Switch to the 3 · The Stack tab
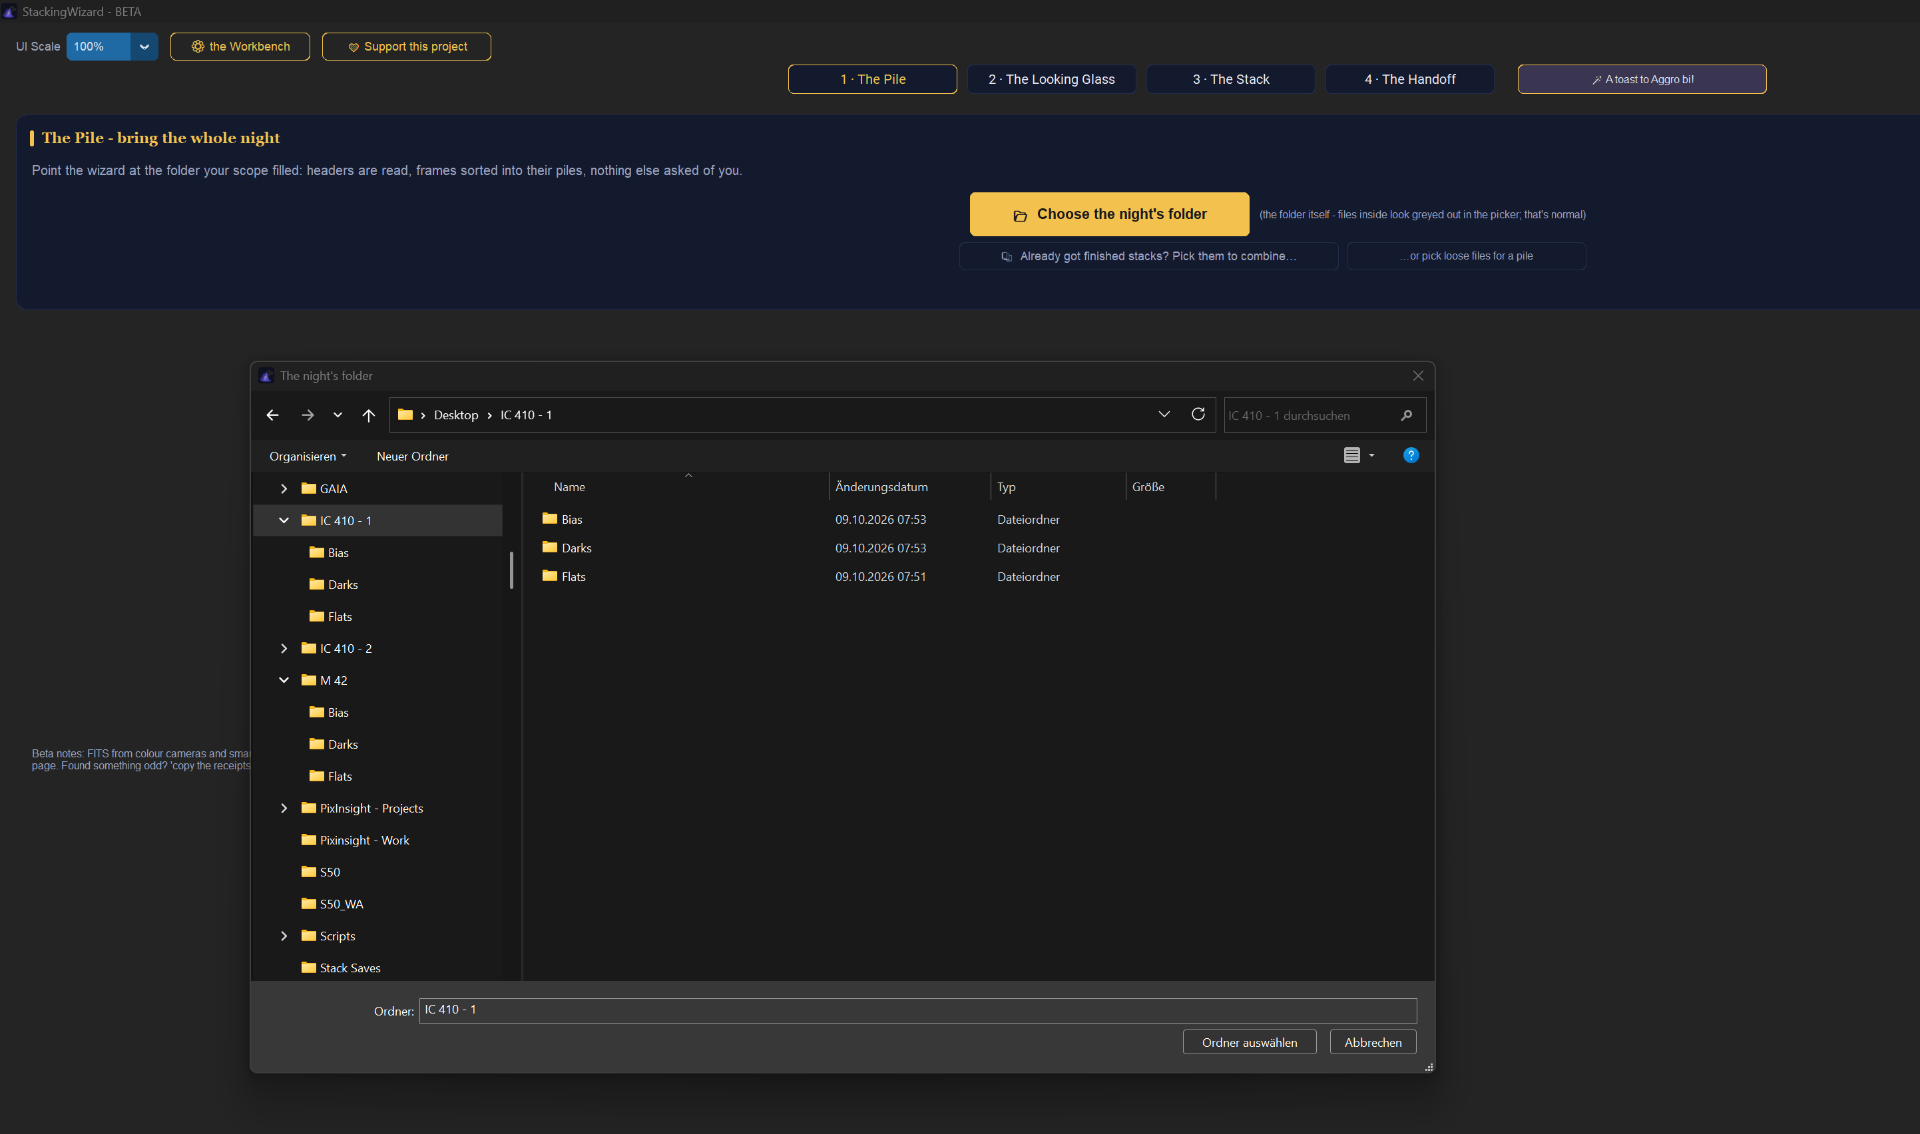Viewport: 1920px width, 1134px height. coord(1231,79)
